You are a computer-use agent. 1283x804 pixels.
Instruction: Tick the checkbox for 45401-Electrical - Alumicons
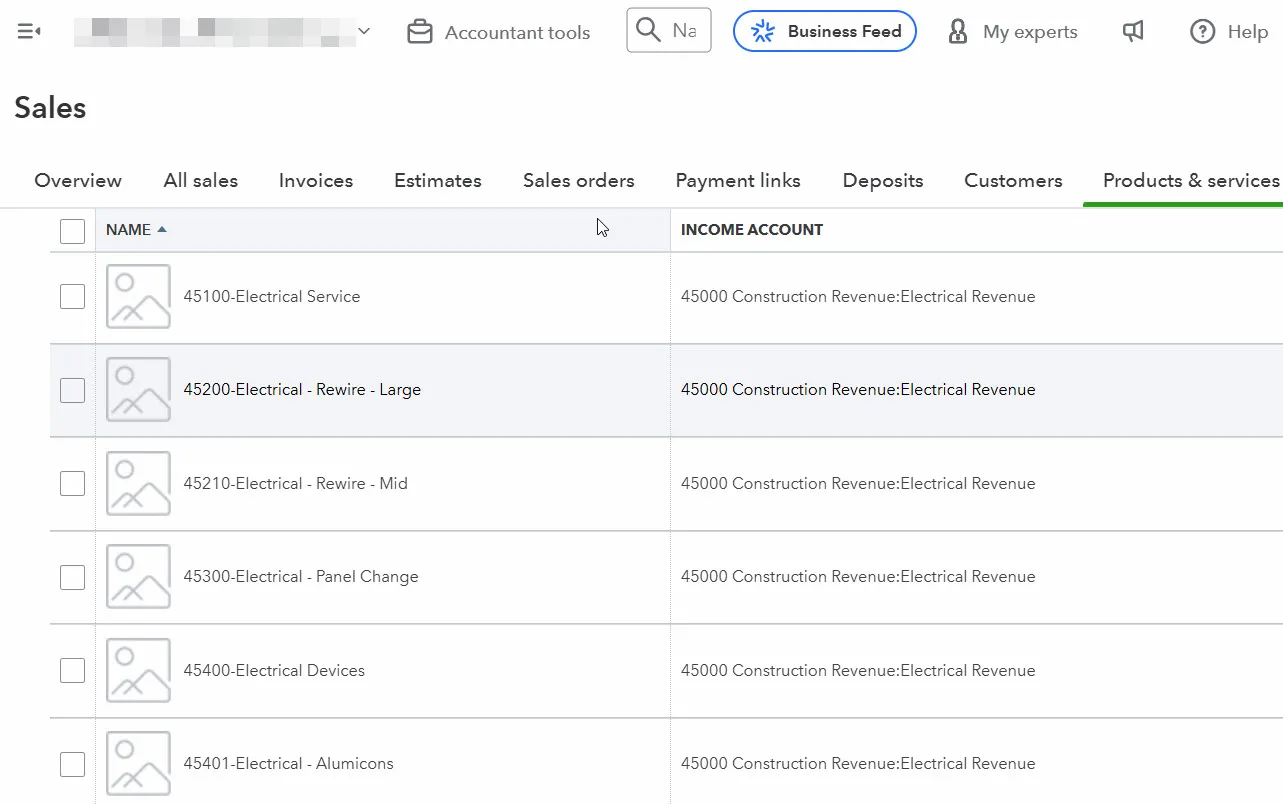pos(72,764)
